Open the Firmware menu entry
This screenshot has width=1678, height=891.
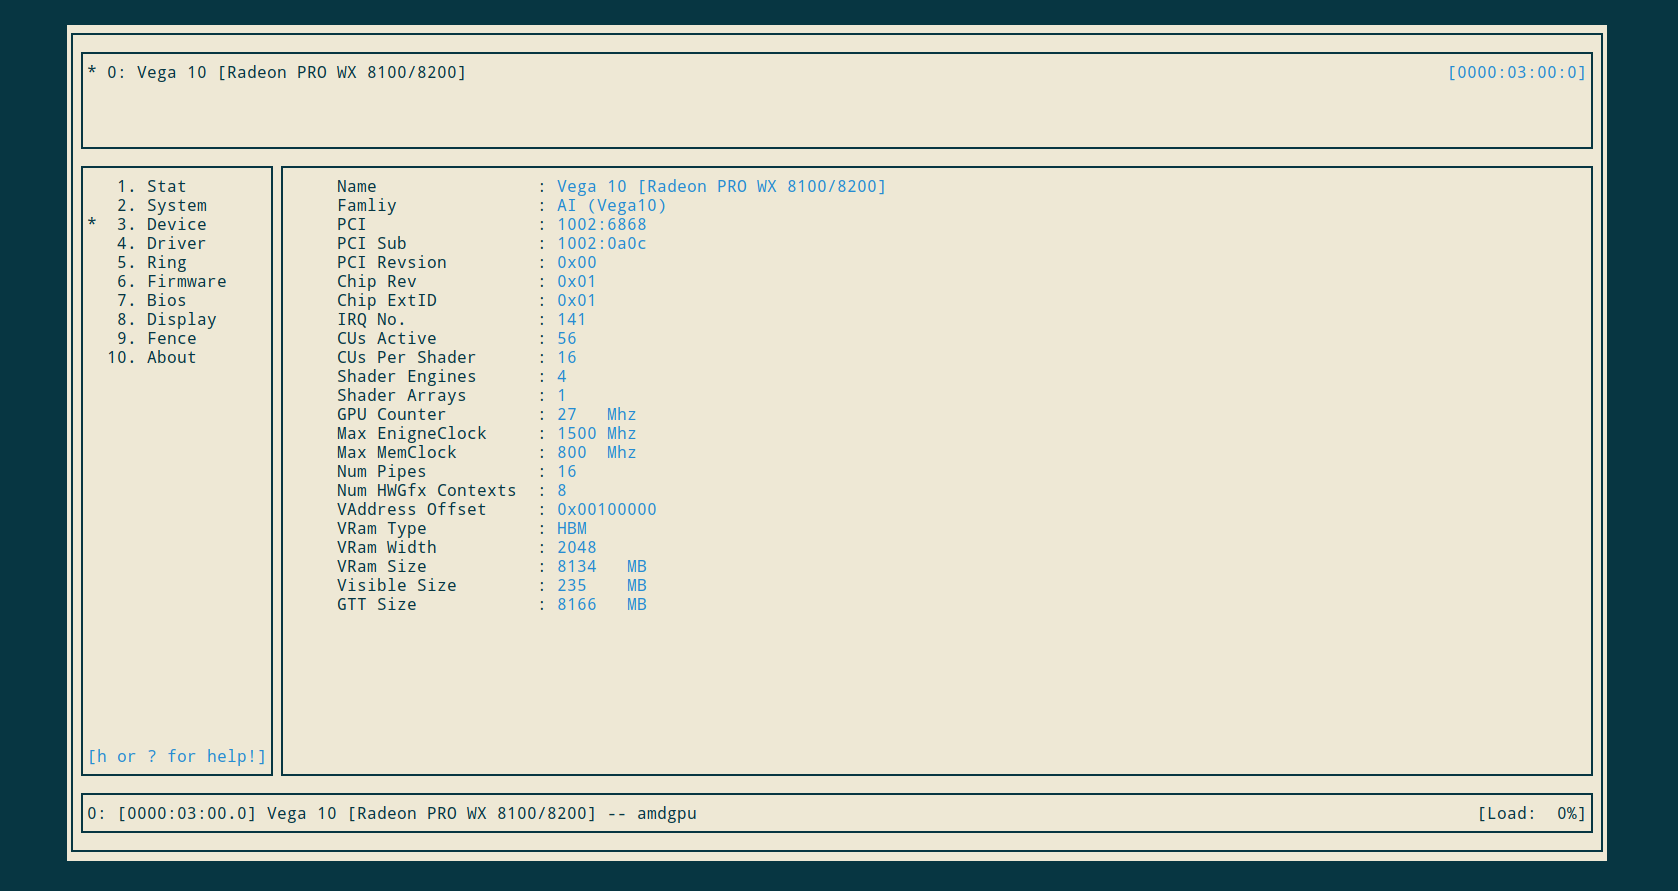tap(172, 281)
